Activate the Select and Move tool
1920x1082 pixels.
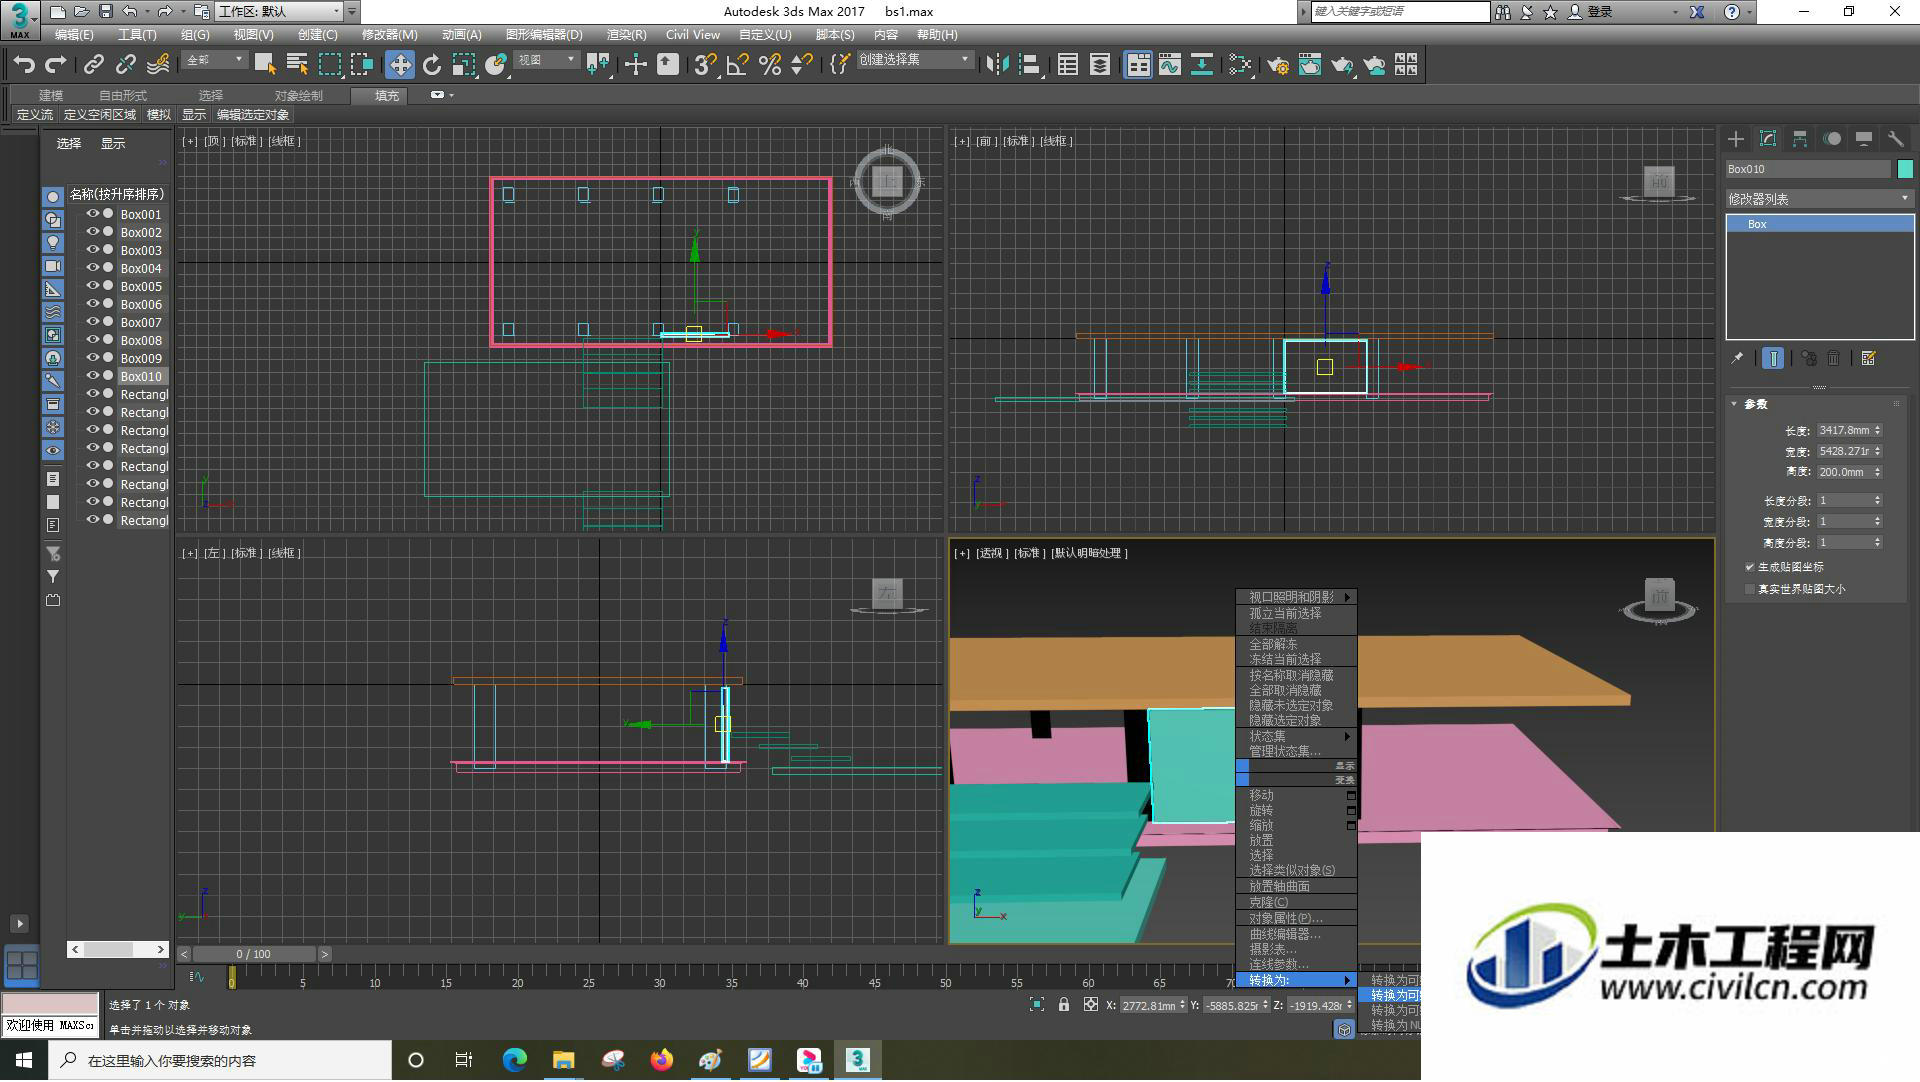pos(400,65)
